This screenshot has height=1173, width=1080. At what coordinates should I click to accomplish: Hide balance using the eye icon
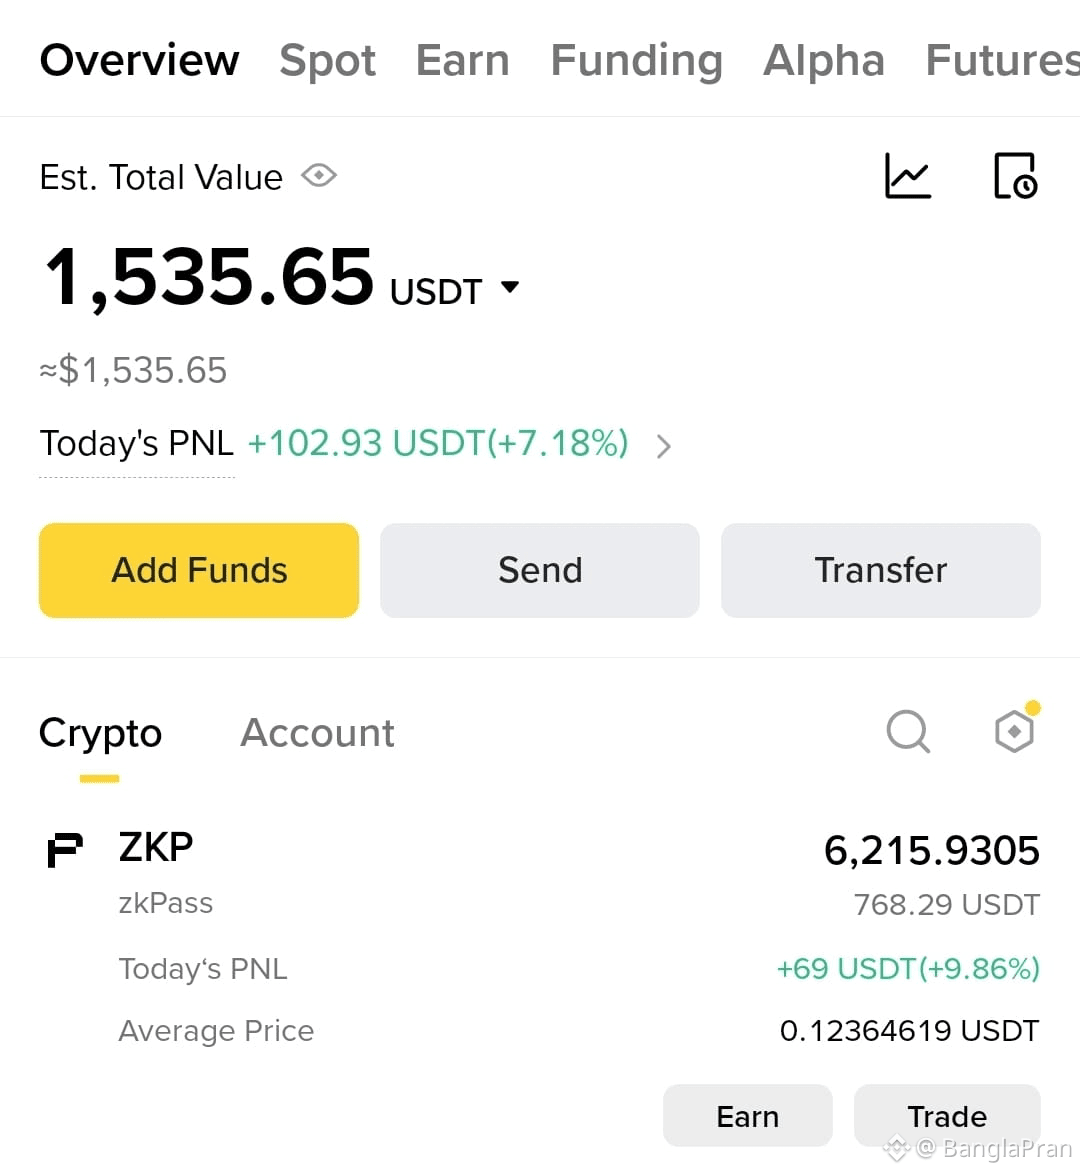point(319,176)
